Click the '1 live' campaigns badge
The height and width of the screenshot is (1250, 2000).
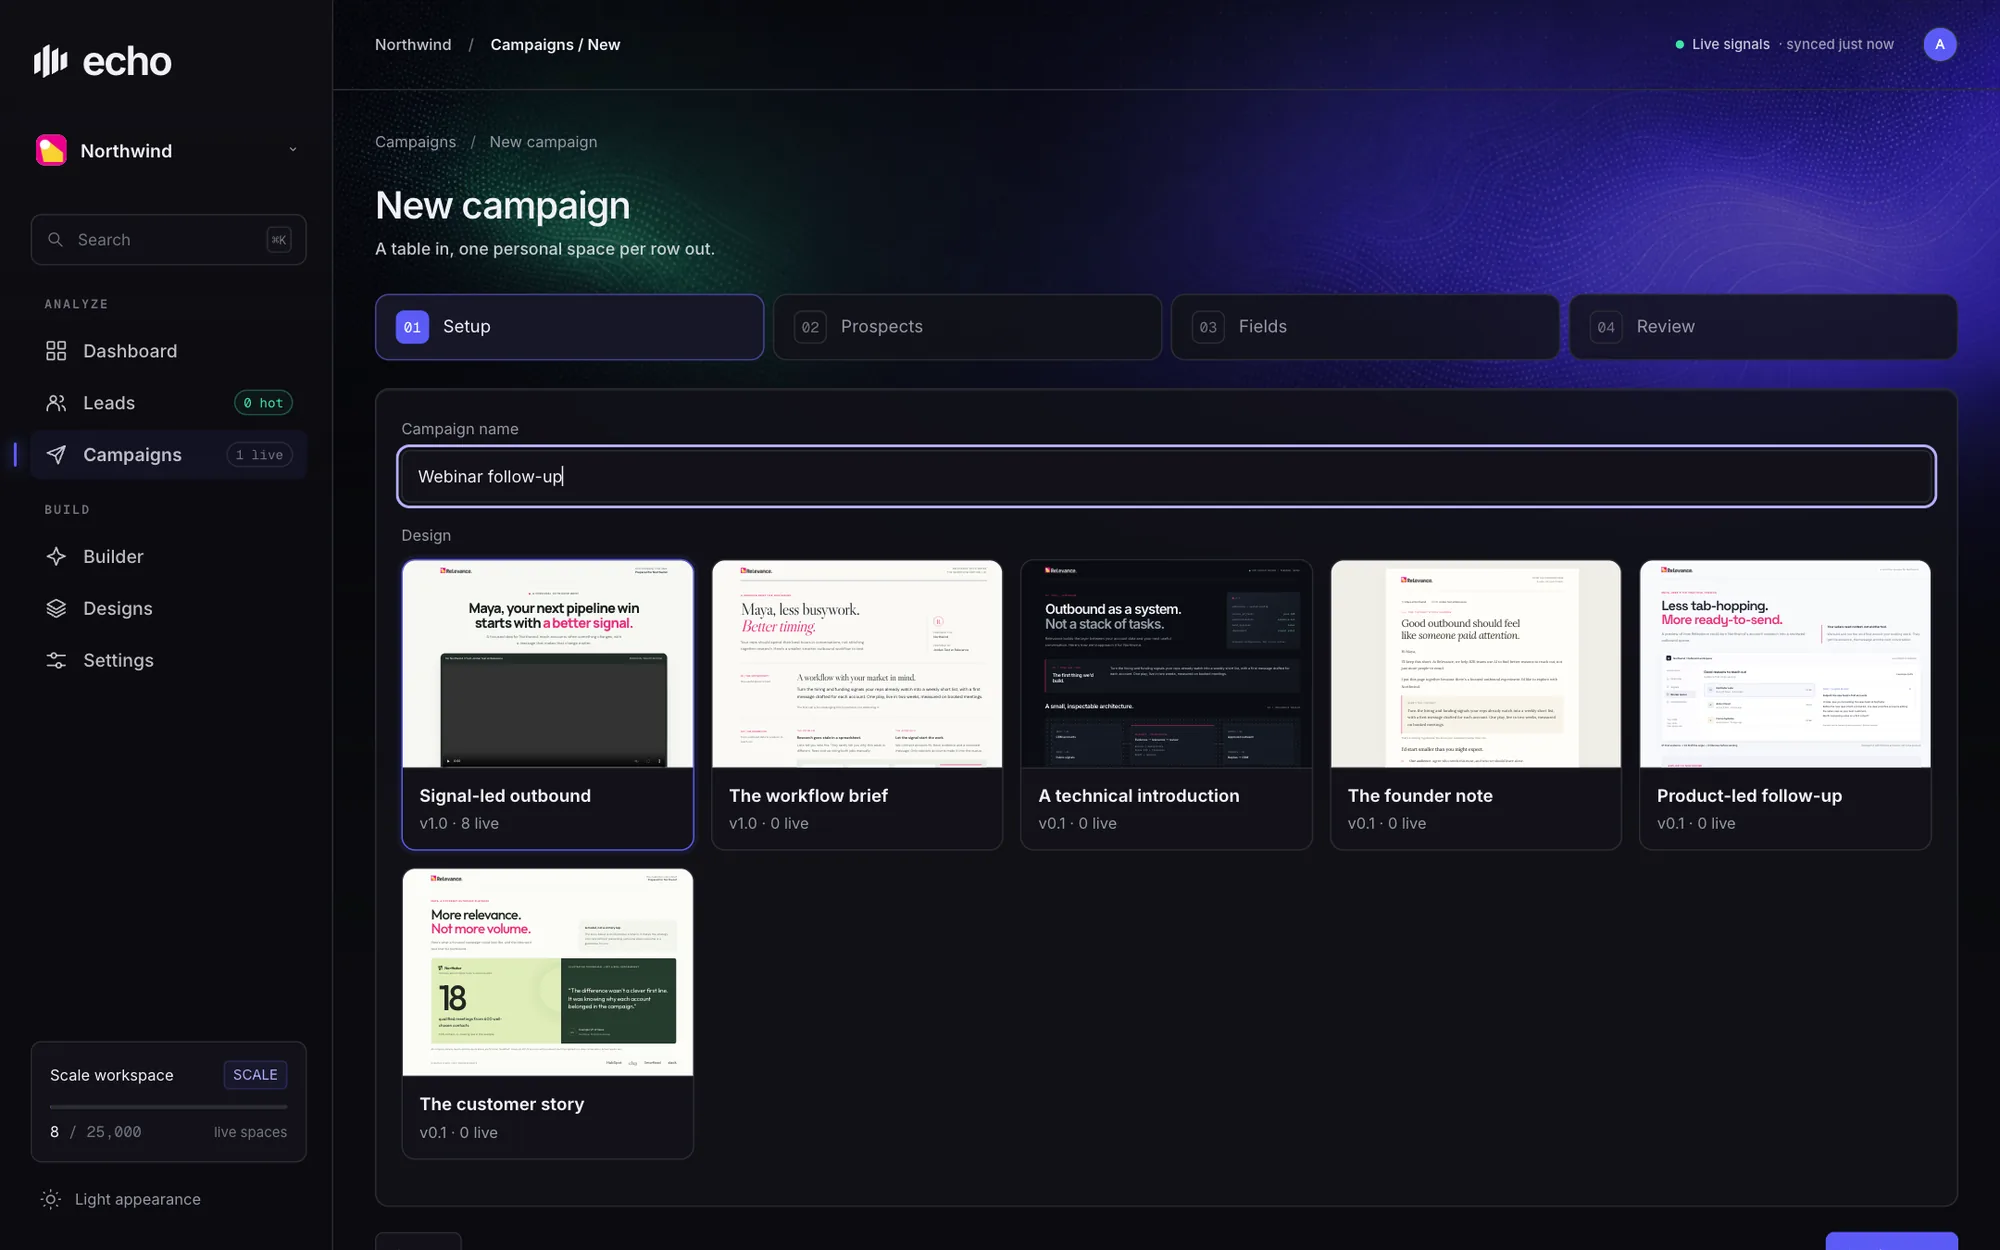click(259, 455)
